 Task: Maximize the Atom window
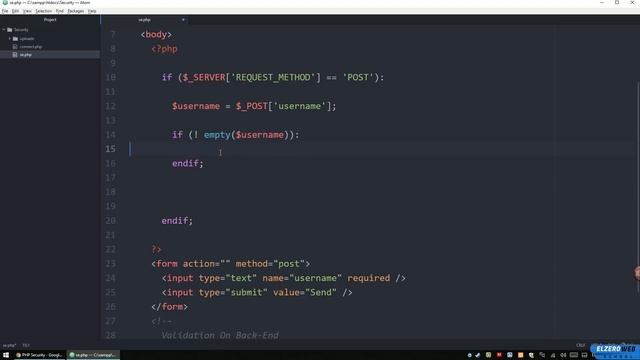click(x=617, y=2)
